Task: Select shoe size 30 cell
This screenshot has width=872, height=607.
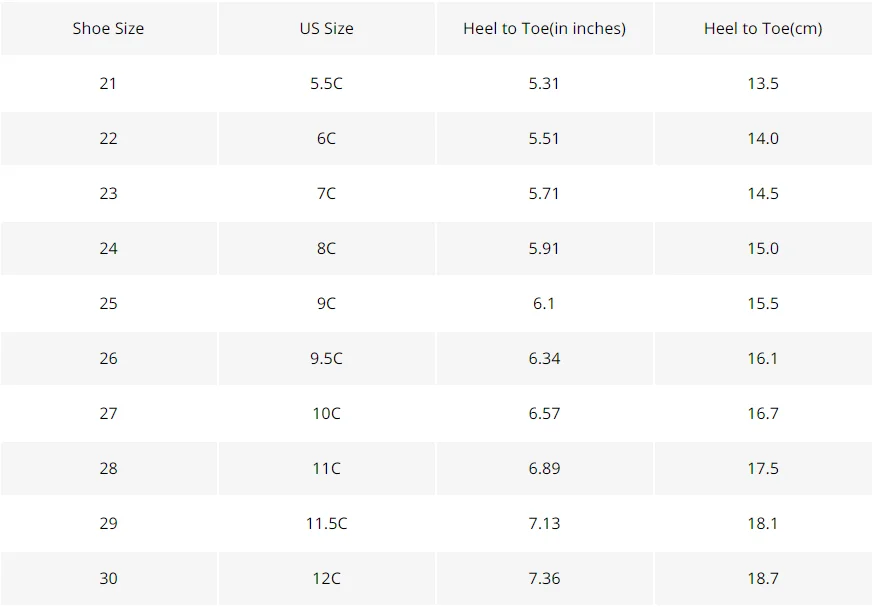Action: [x=108, y=579]
